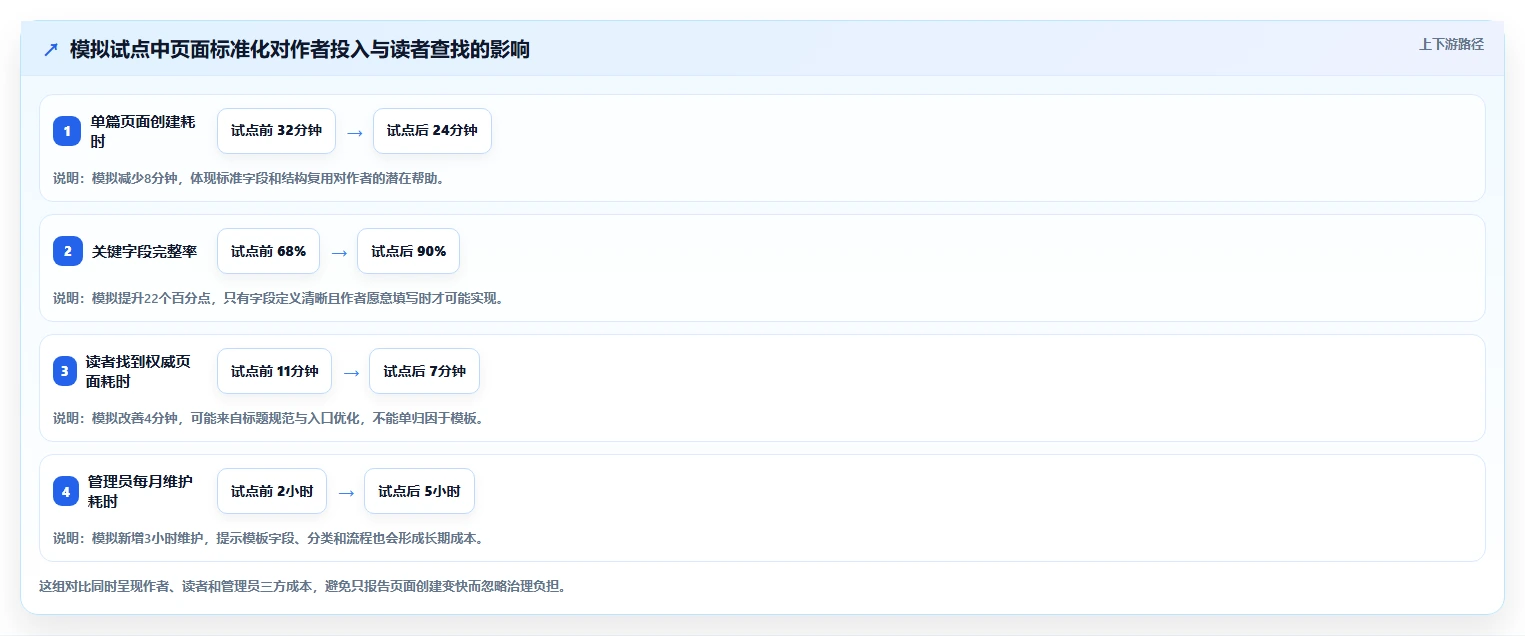The width and height of the screenshot is (1525, 636).
Task: Select the step 4 number badge
Action: click(x=66, y=491)
